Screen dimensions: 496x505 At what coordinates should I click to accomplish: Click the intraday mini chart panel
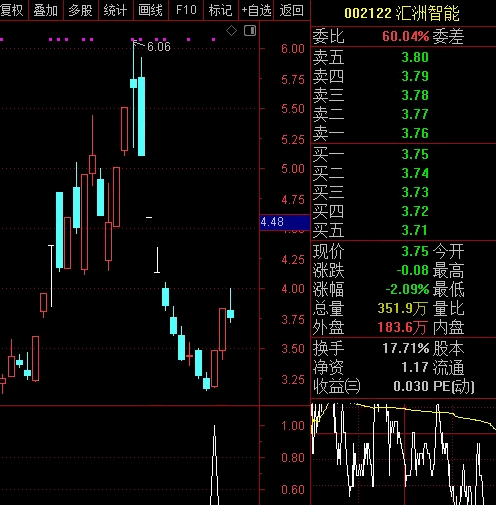(x=403, y=454)
